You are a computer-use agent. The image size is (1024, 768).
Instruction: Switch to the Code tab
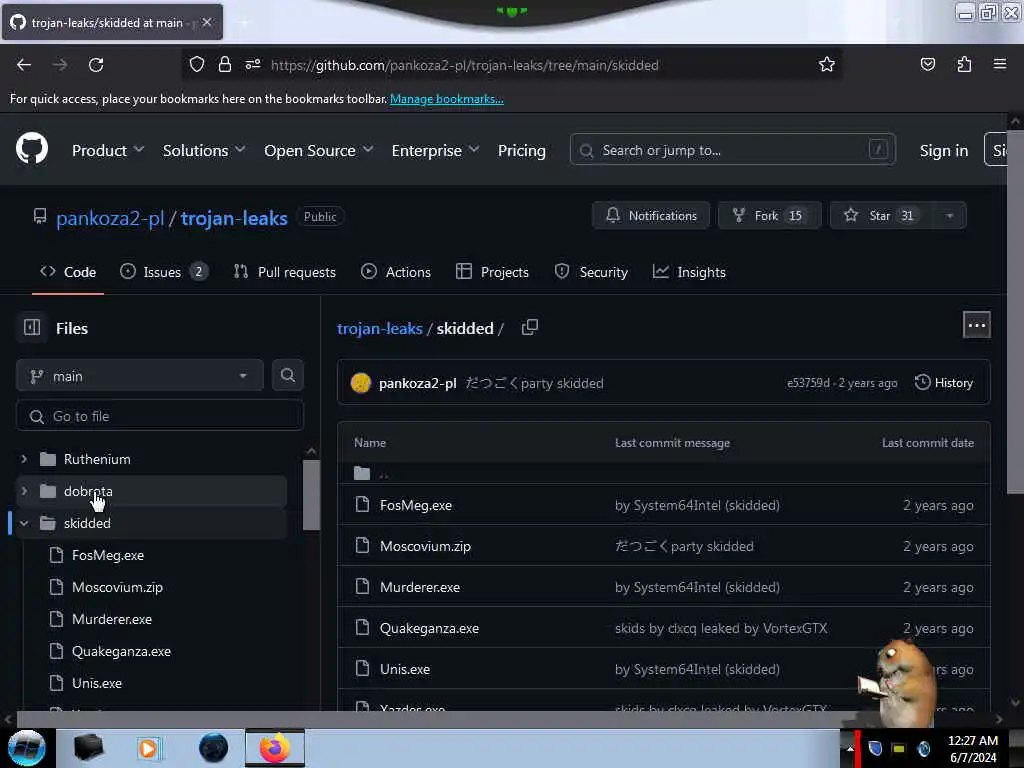68,272
